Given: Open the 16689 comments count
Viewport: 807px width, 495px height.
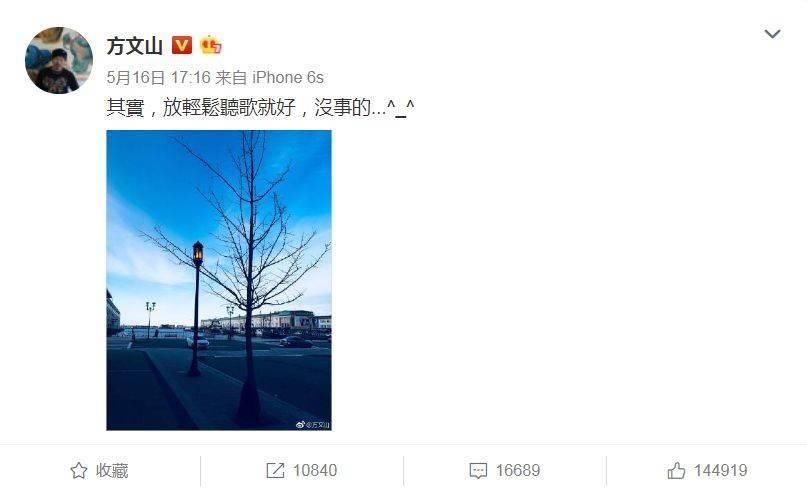Looking at the screenshot, I should [518, 470].
